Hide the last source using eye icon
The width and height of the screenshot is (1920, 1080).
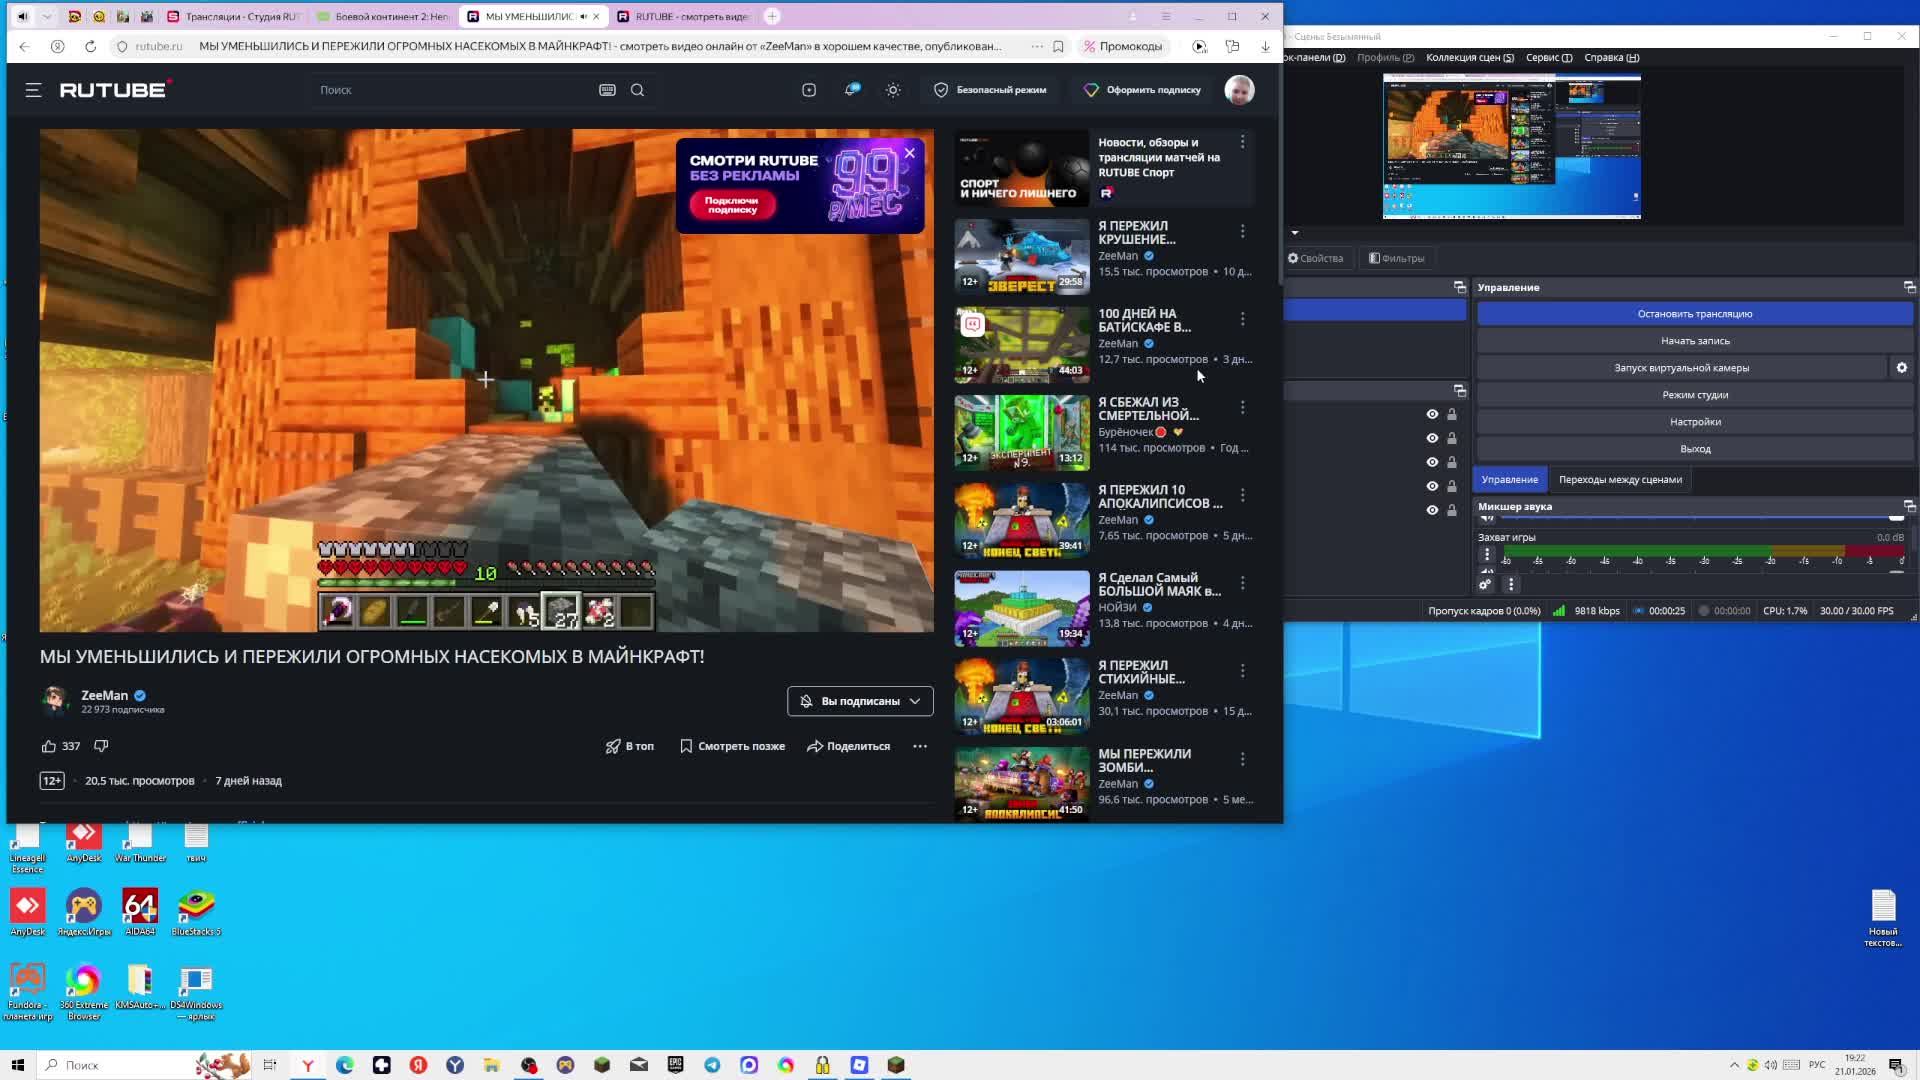pos(1432,510)
